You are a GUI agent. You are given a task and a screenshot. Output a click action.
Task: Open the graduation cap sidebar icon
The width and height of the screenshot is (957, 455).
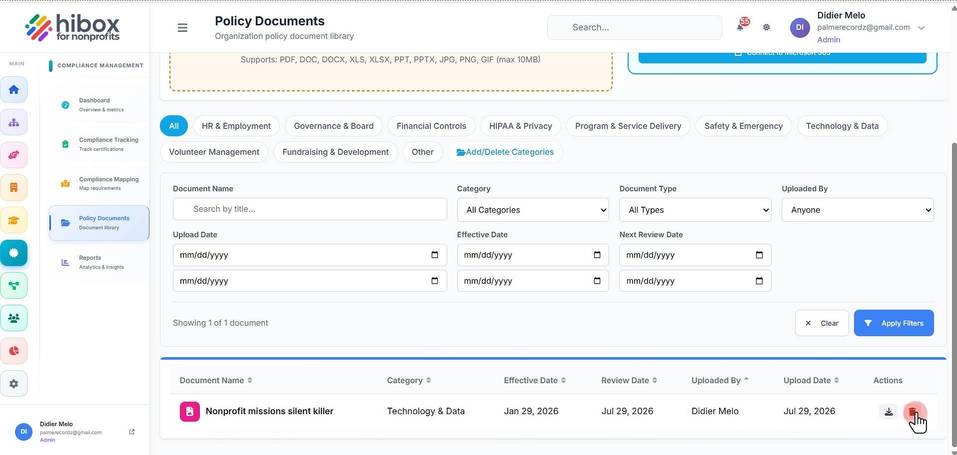click(13, 220)
